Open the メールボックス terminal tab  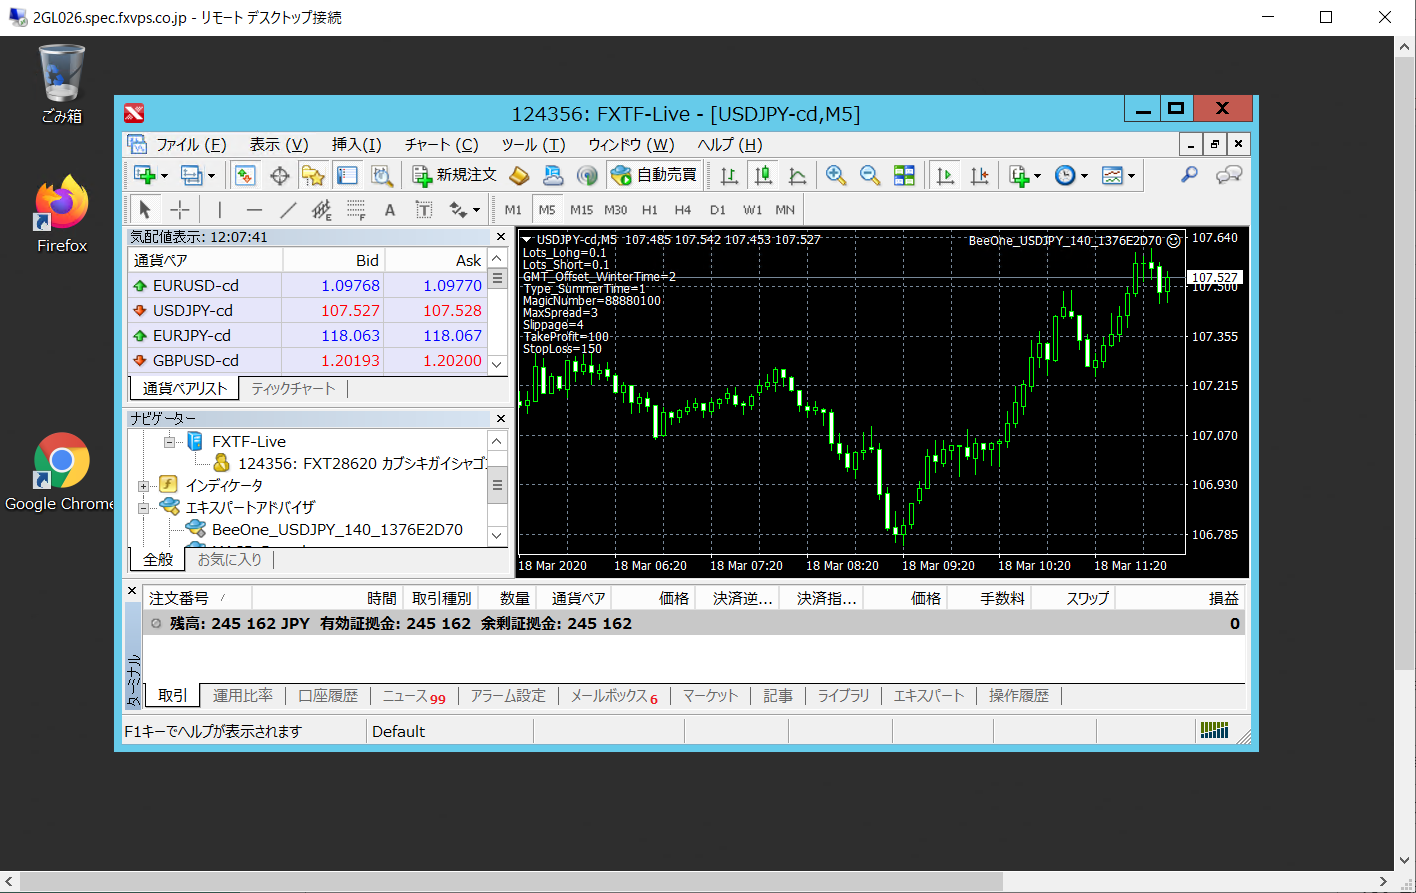tap(614, 695)
